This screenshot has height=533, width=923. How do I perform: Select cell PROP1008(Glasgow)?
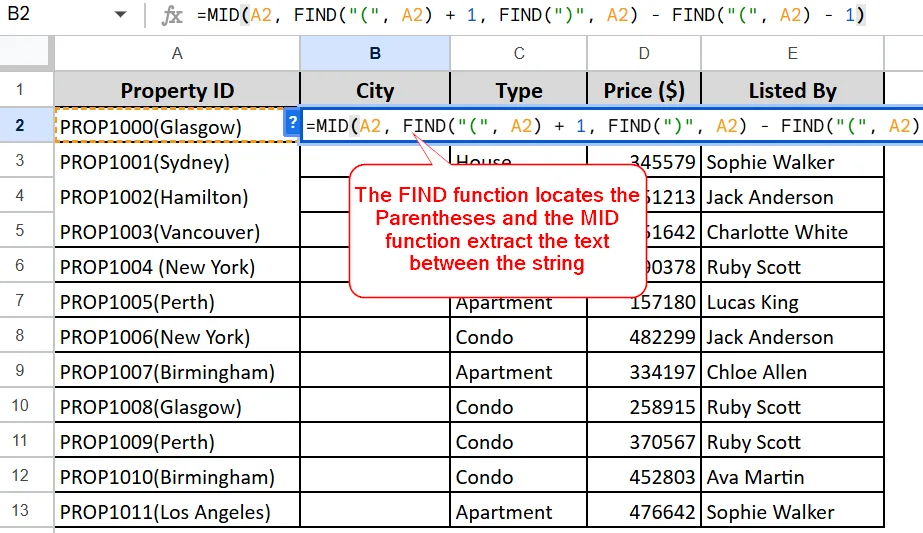(177, 406)
